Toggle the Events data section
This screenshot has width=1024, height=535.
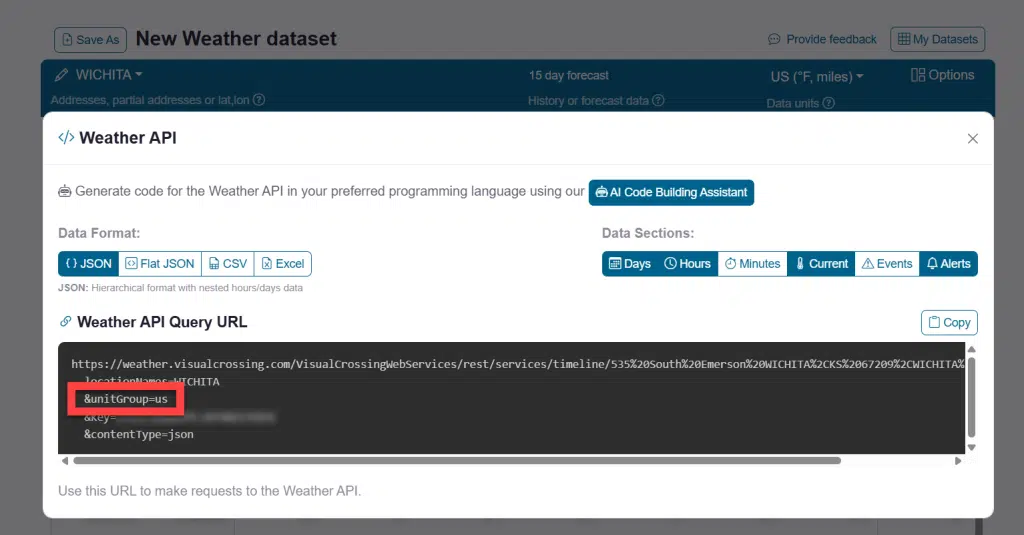pyautogui.click(x=887, y=264)
